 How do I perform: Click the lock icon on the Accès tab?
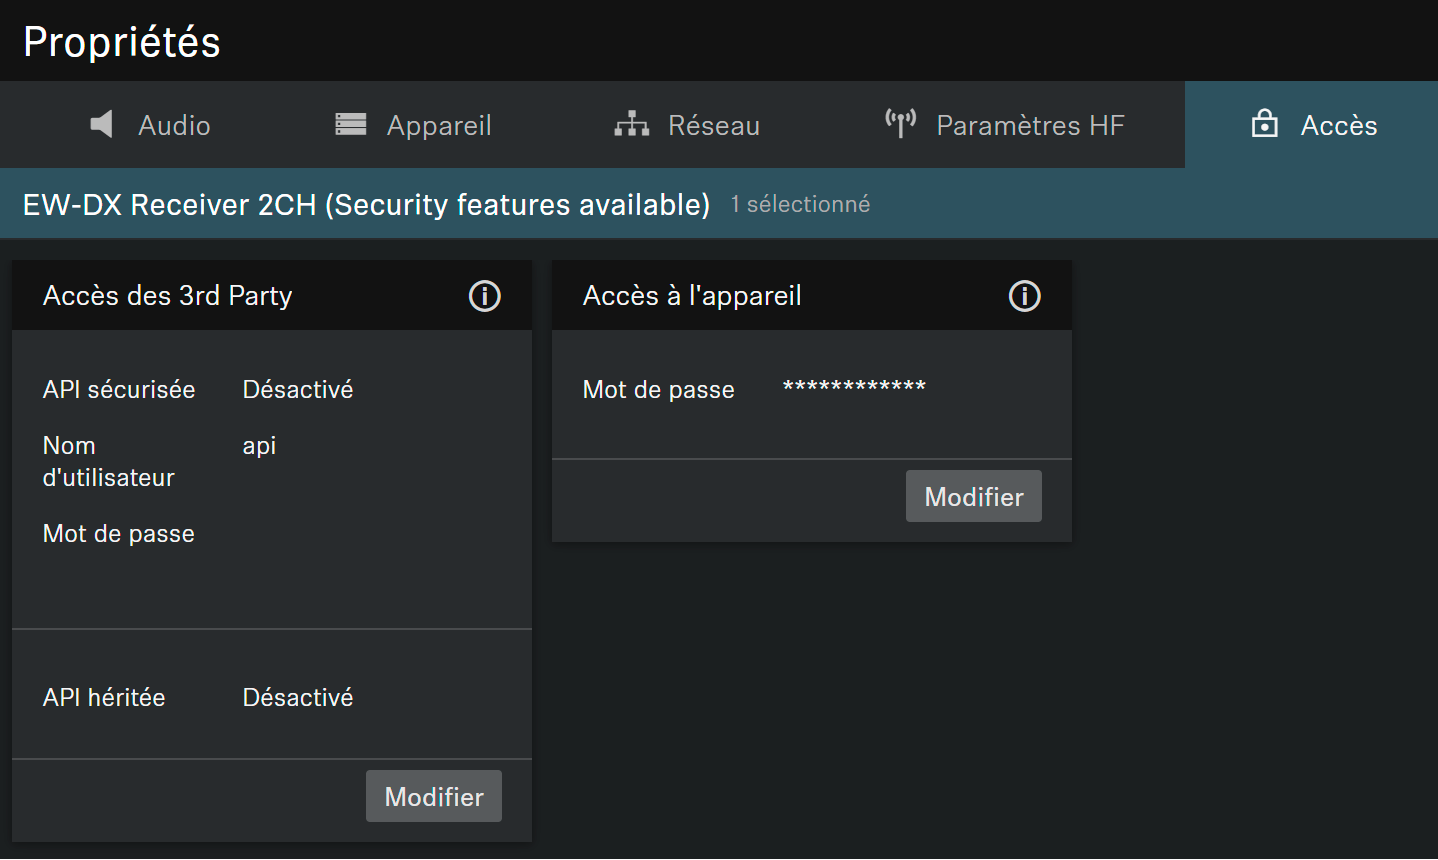click(1264, 124)
